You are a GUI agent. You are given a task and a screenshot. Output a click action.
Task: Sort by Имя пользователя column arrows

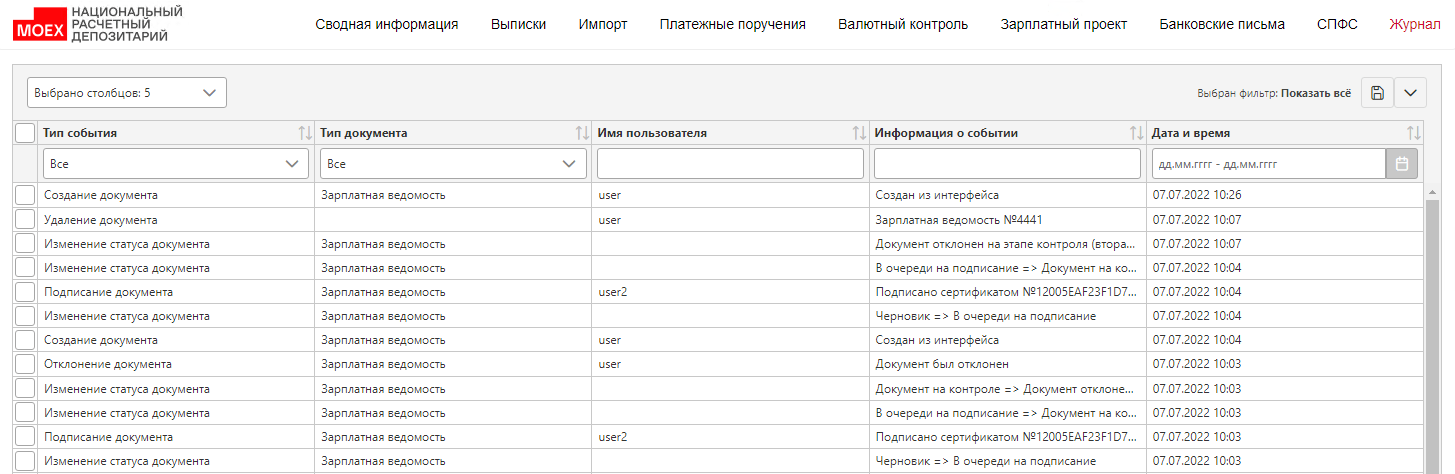tap(859, 133)
